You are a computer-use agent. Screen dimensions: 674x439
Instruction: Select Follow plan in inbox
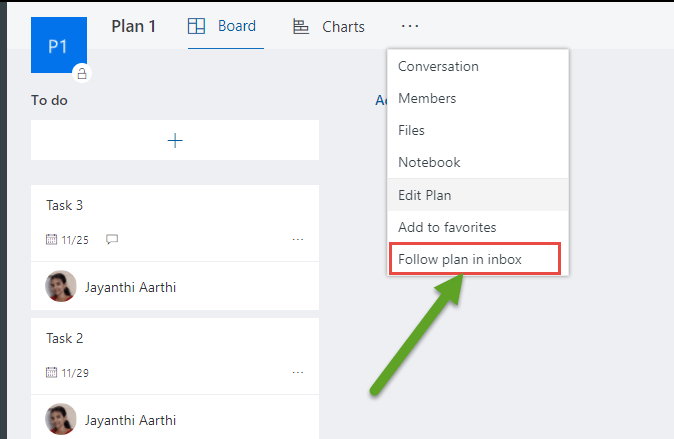pos(473,260)
